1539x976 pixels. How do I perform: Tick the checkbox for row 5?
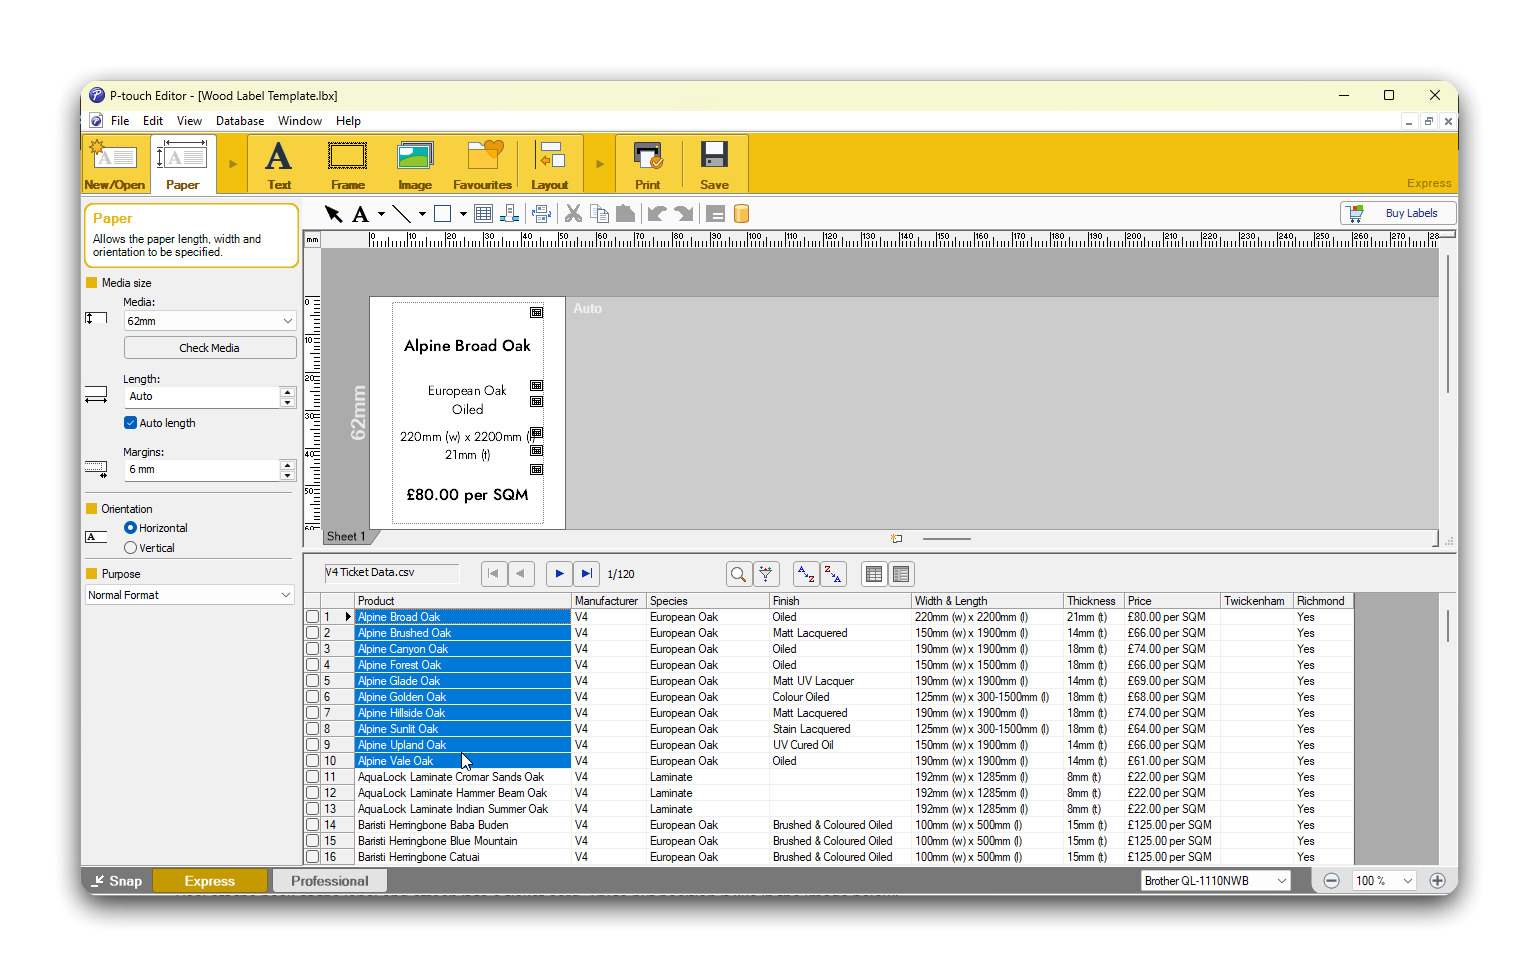coord(313,681)
